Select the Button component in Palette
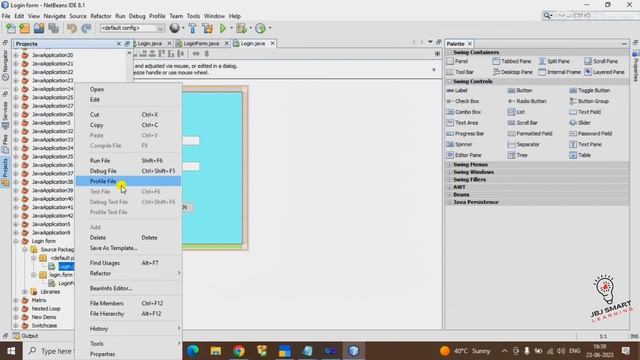The width and height of the screenshot is (640, 360). click(x=520, y=90)
